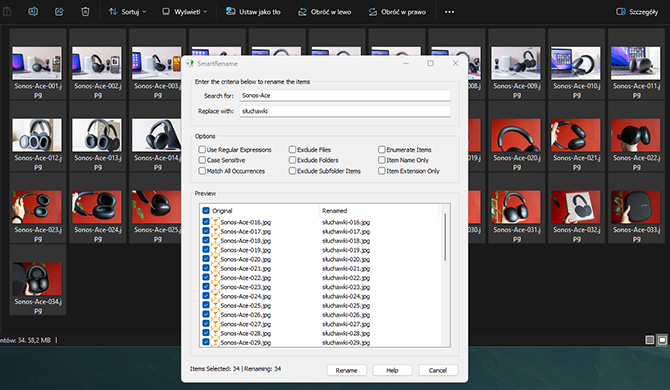Click the share icon in Explorer toolbar

[x=59, y=12]
